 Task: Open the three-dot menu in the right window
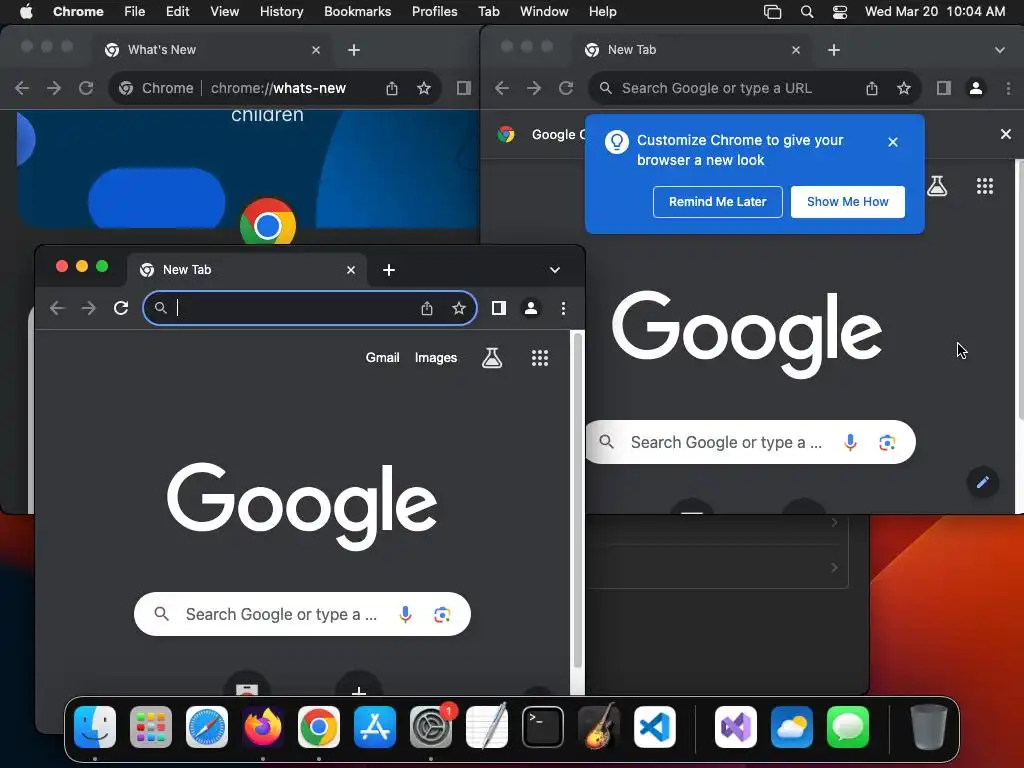[1008, 88]
